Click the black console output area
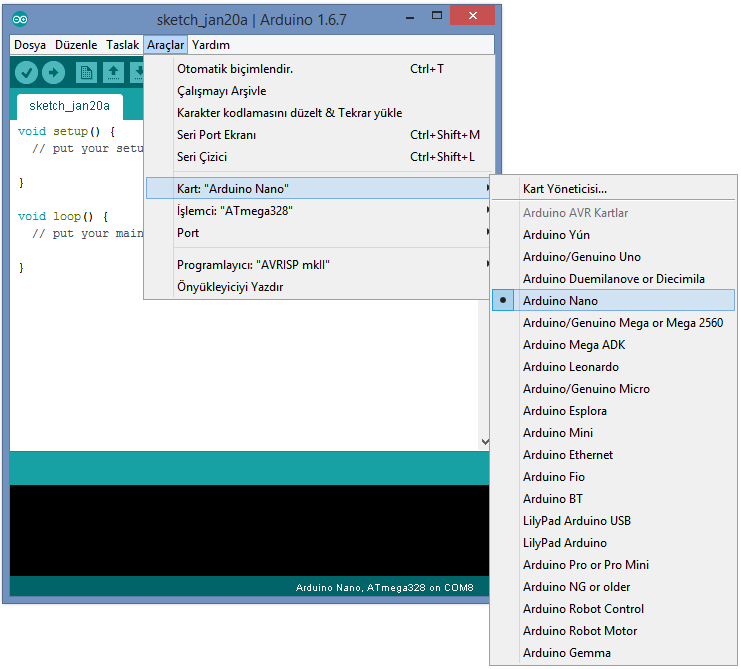This screenshot has height=669, width=741. (250, 530)
